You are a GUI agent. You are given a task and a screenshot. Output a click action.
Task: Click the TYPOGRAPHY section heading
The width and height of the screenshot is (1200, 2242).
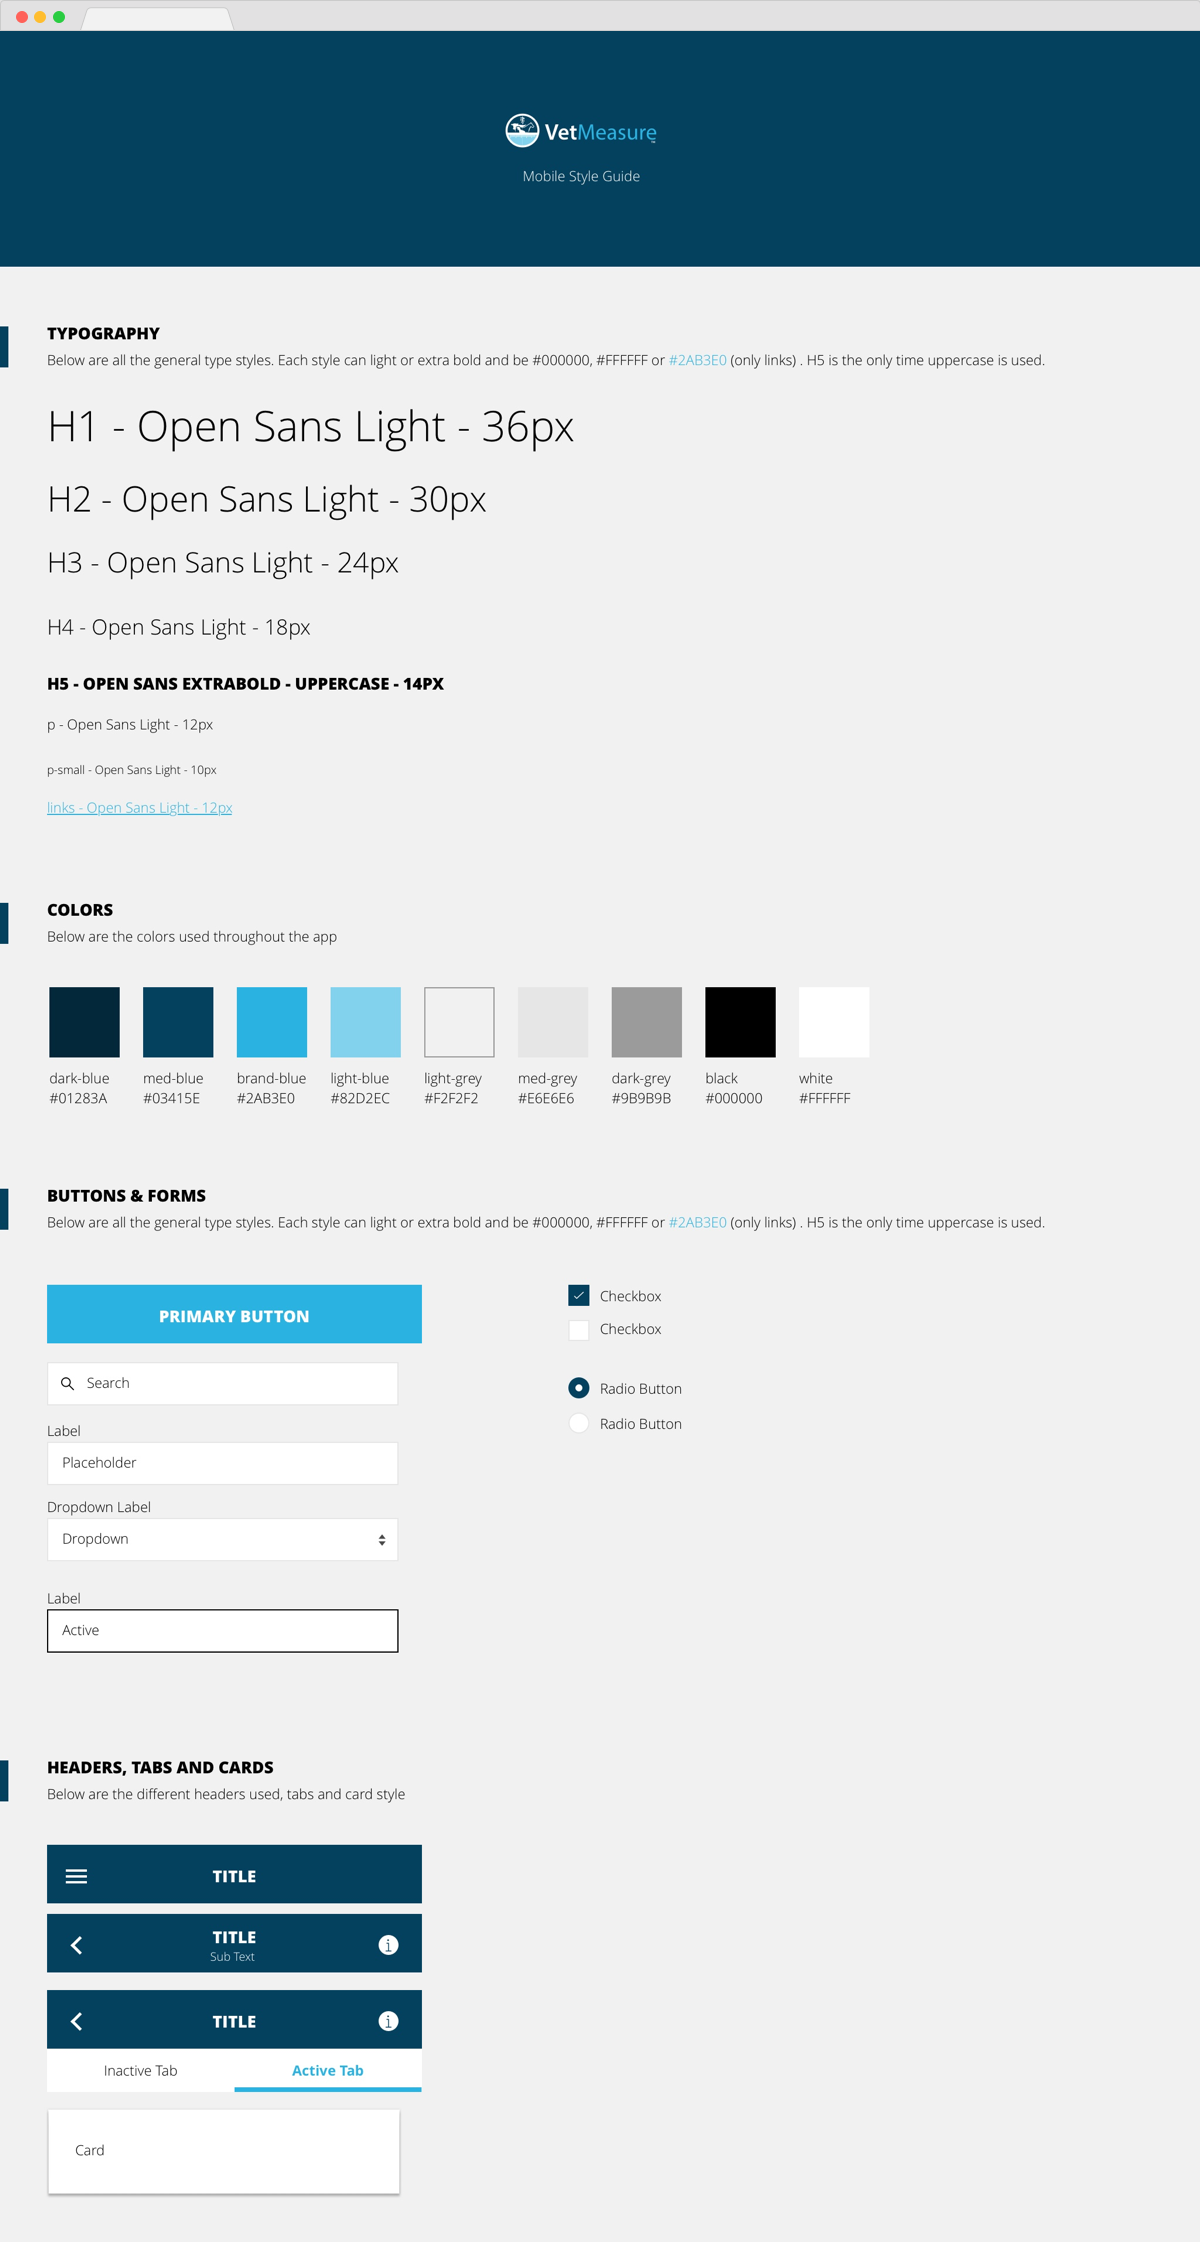tap(103, 334)
